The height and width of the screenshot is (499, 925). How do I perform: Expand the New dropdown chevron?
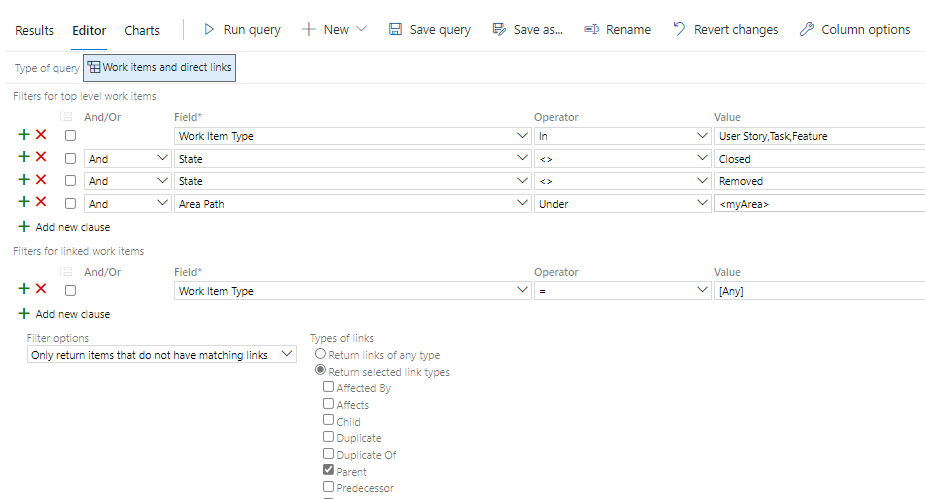tap(362, 29)
